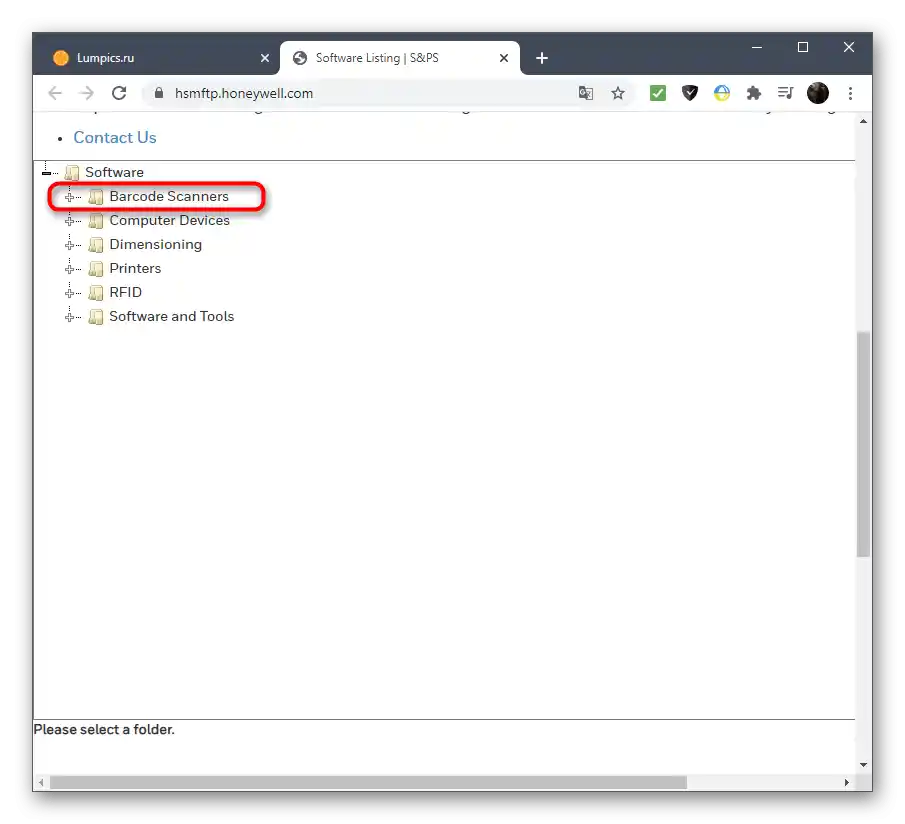The height and width of the screenshot is (824, 905).
Task: Click the scroll down arrow
Action: [x=863, y=765]
